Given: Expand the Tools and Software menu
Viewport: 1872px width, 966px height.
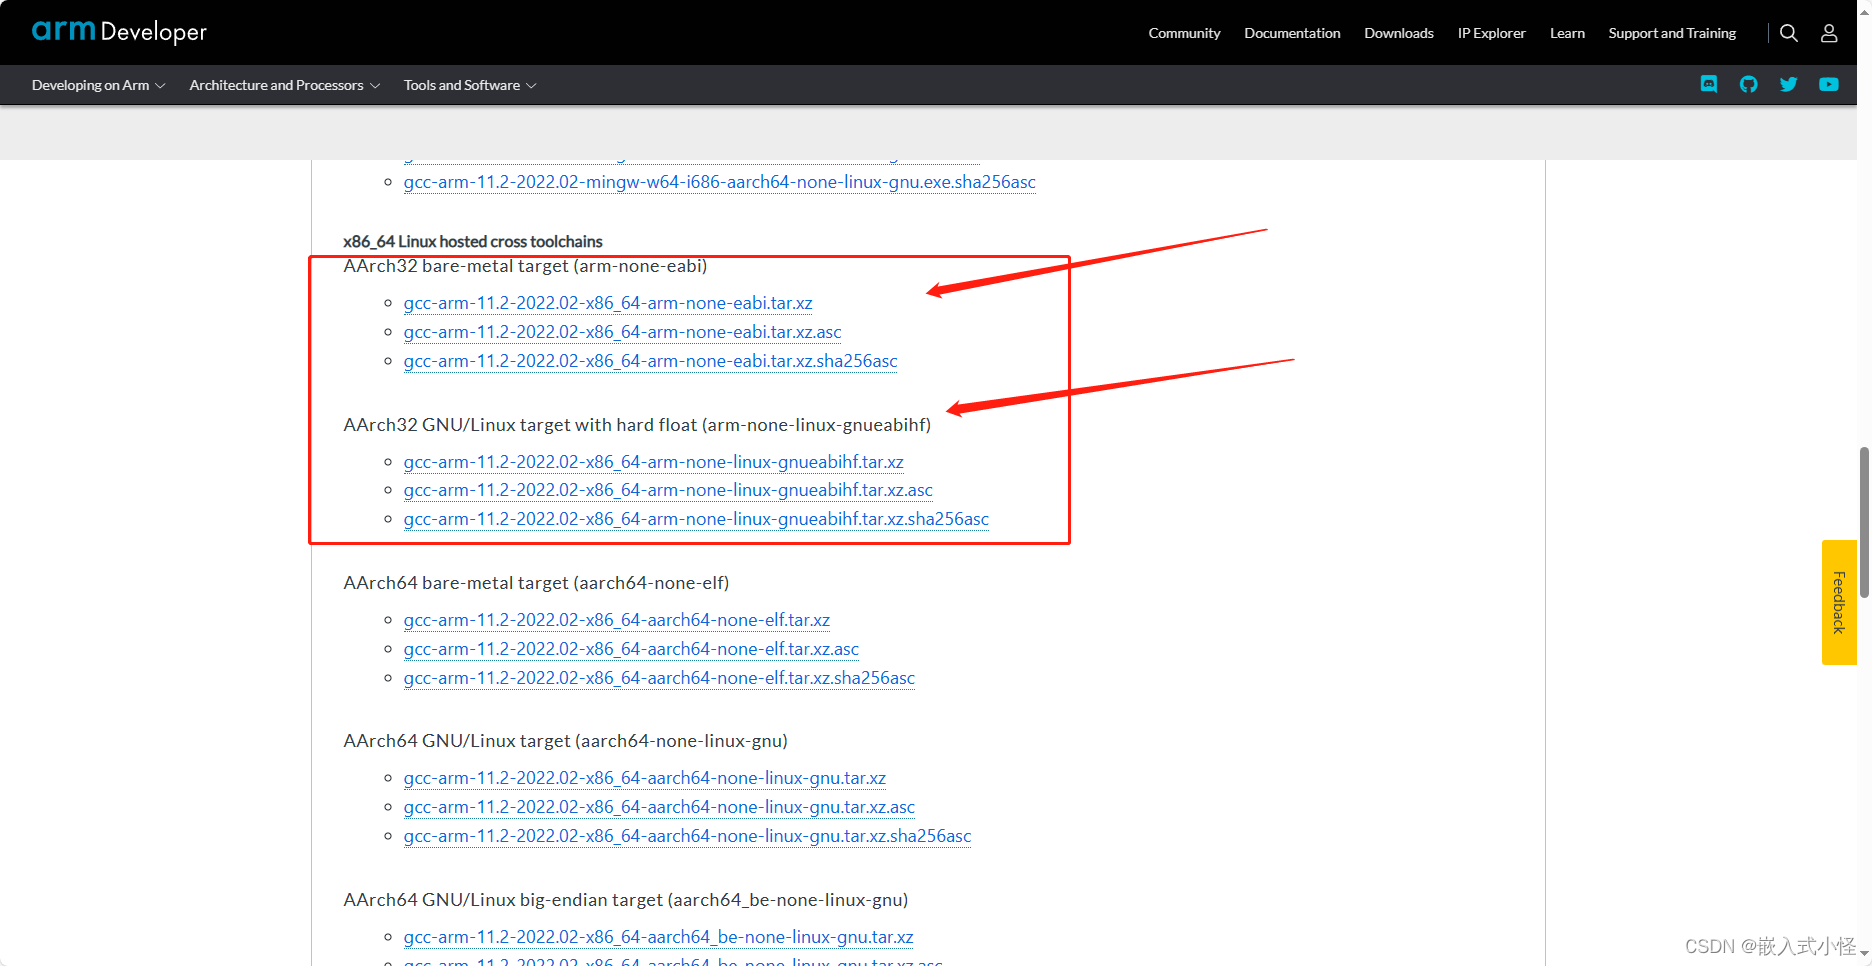Looking at the screenshot, I should tap(470, 85).
